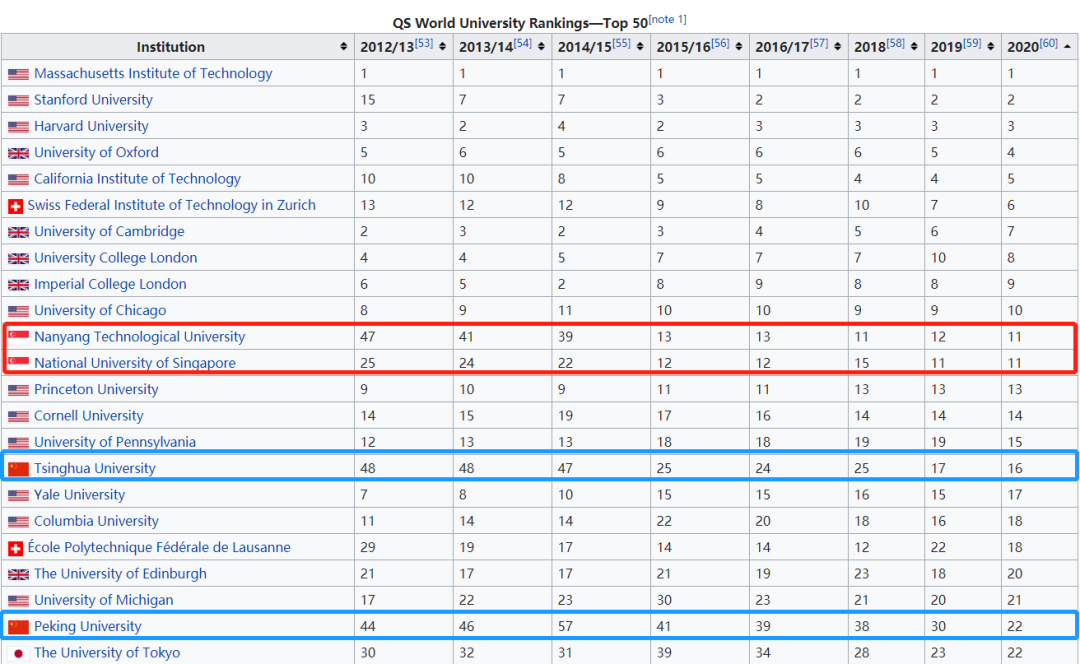Open the Princeton University link
This screenshot has height=664, width=1080.
96,389
